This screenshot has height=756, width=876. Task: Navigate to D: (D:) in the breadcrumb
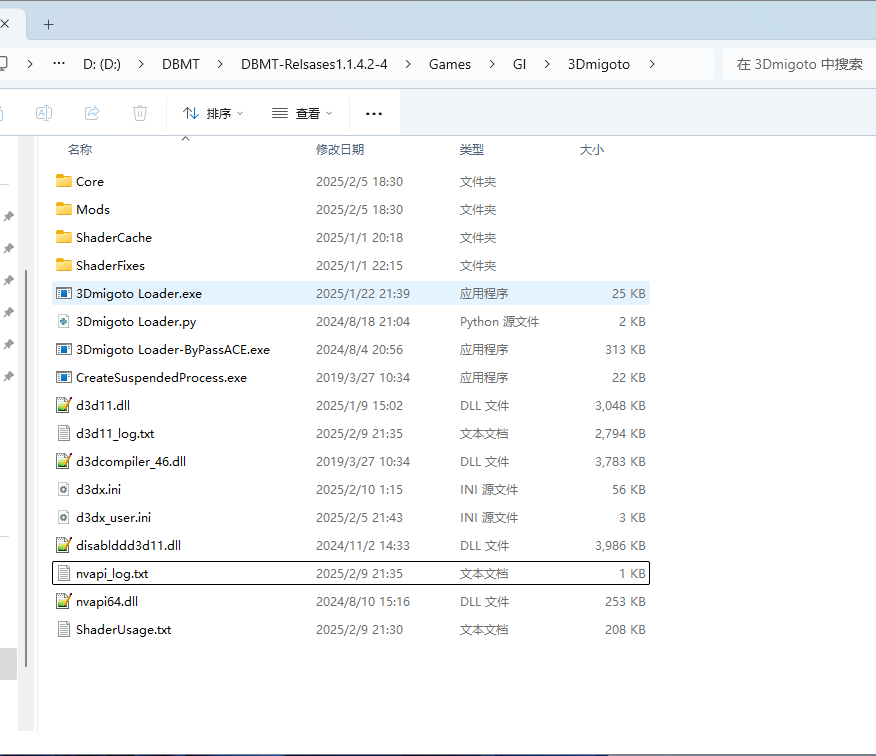pyautogui.click(x=102, y=64)
